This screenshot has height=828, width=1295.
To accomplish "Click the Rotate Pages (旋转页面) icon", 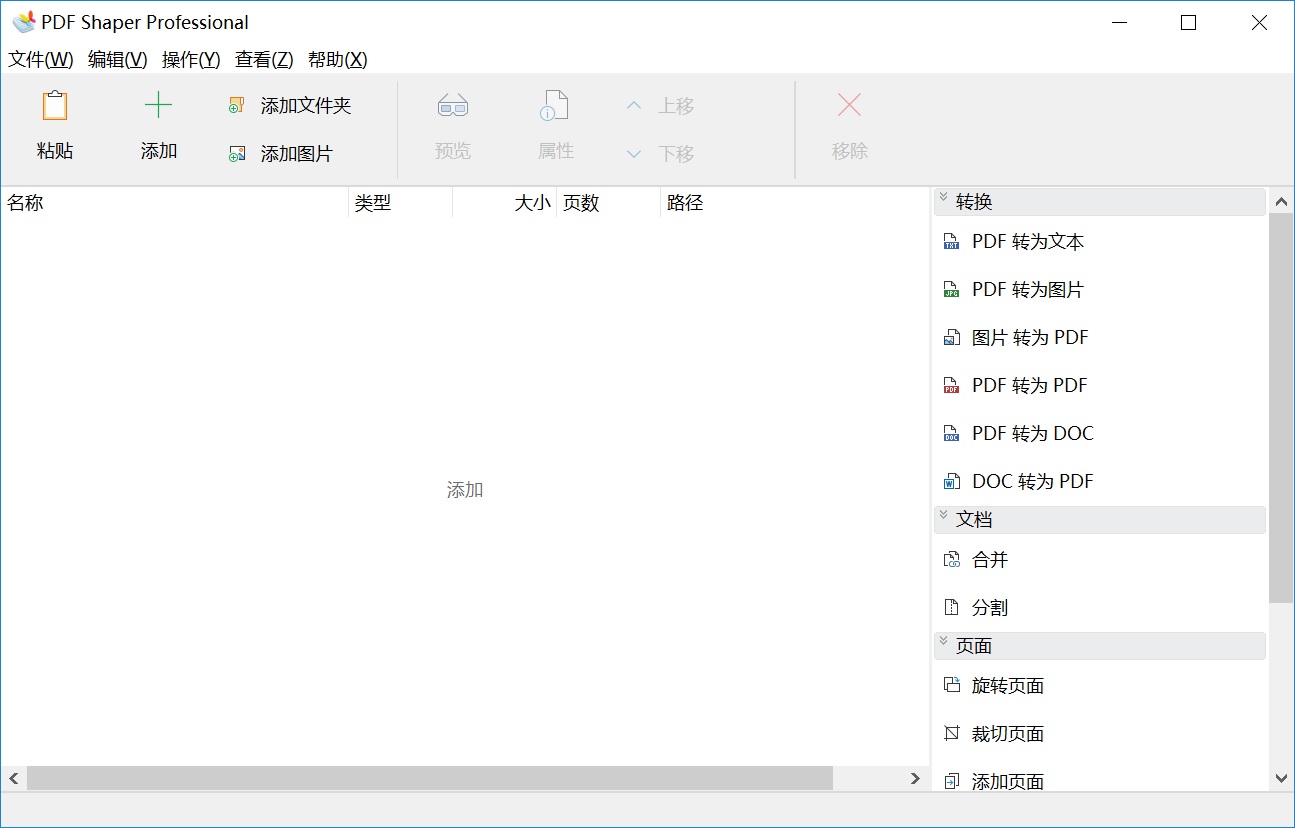I will [951, 685].
